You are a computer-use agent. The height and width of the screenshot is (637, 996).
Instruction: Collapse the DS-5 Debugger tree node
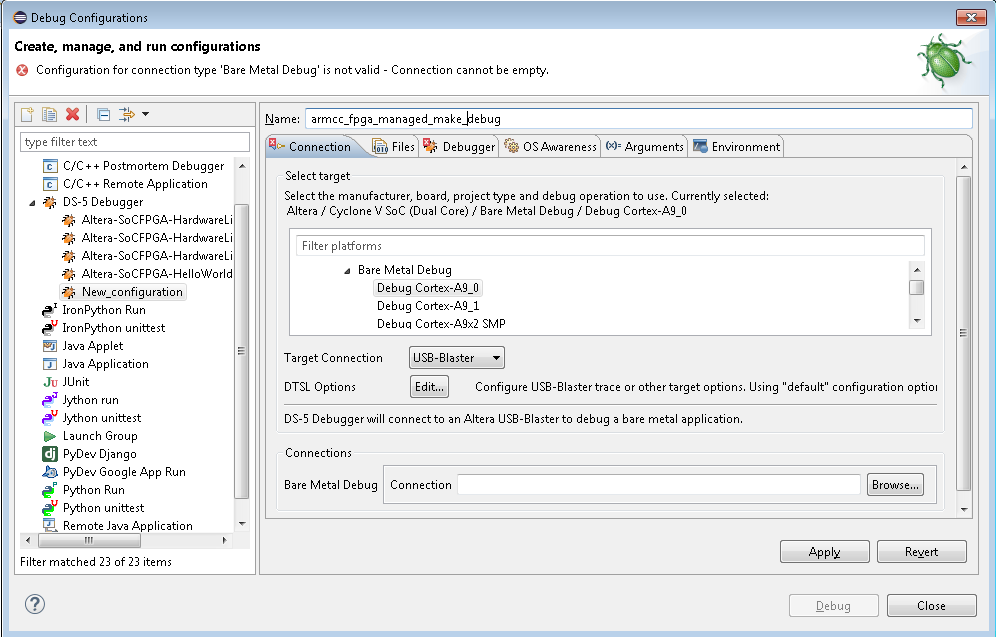click(32, 203)
